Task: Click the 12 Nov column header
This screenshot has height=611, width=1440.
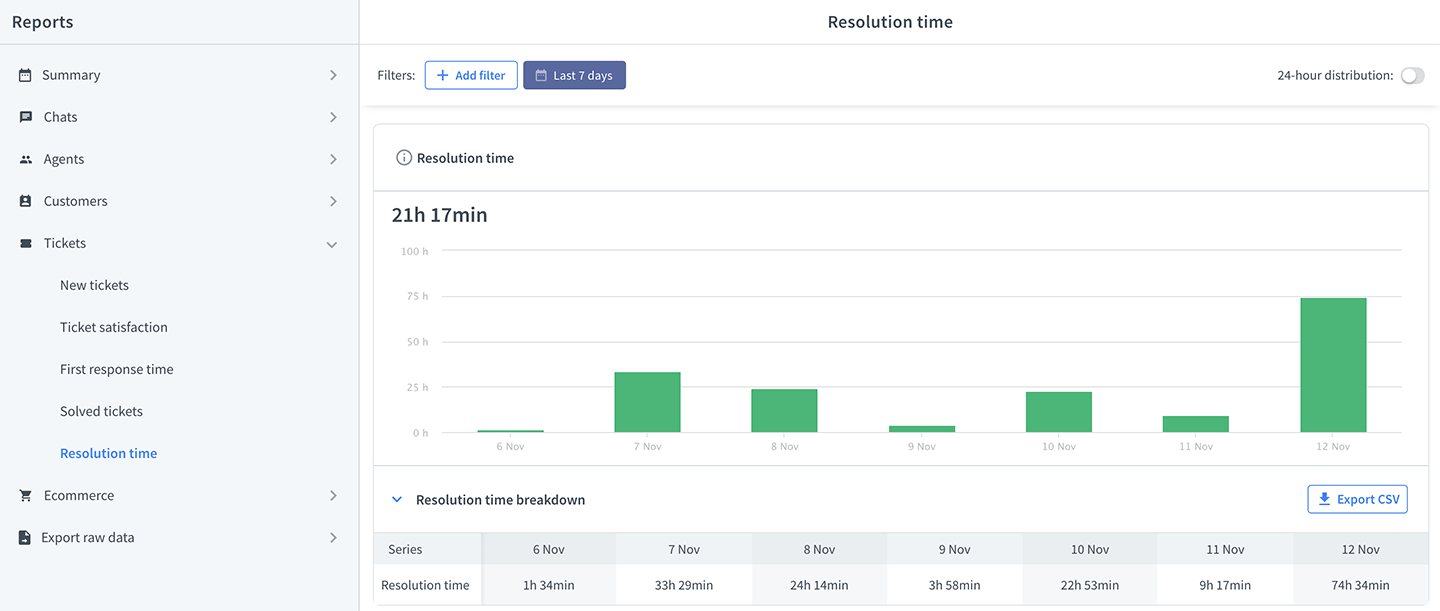Action: [1361, 549]
